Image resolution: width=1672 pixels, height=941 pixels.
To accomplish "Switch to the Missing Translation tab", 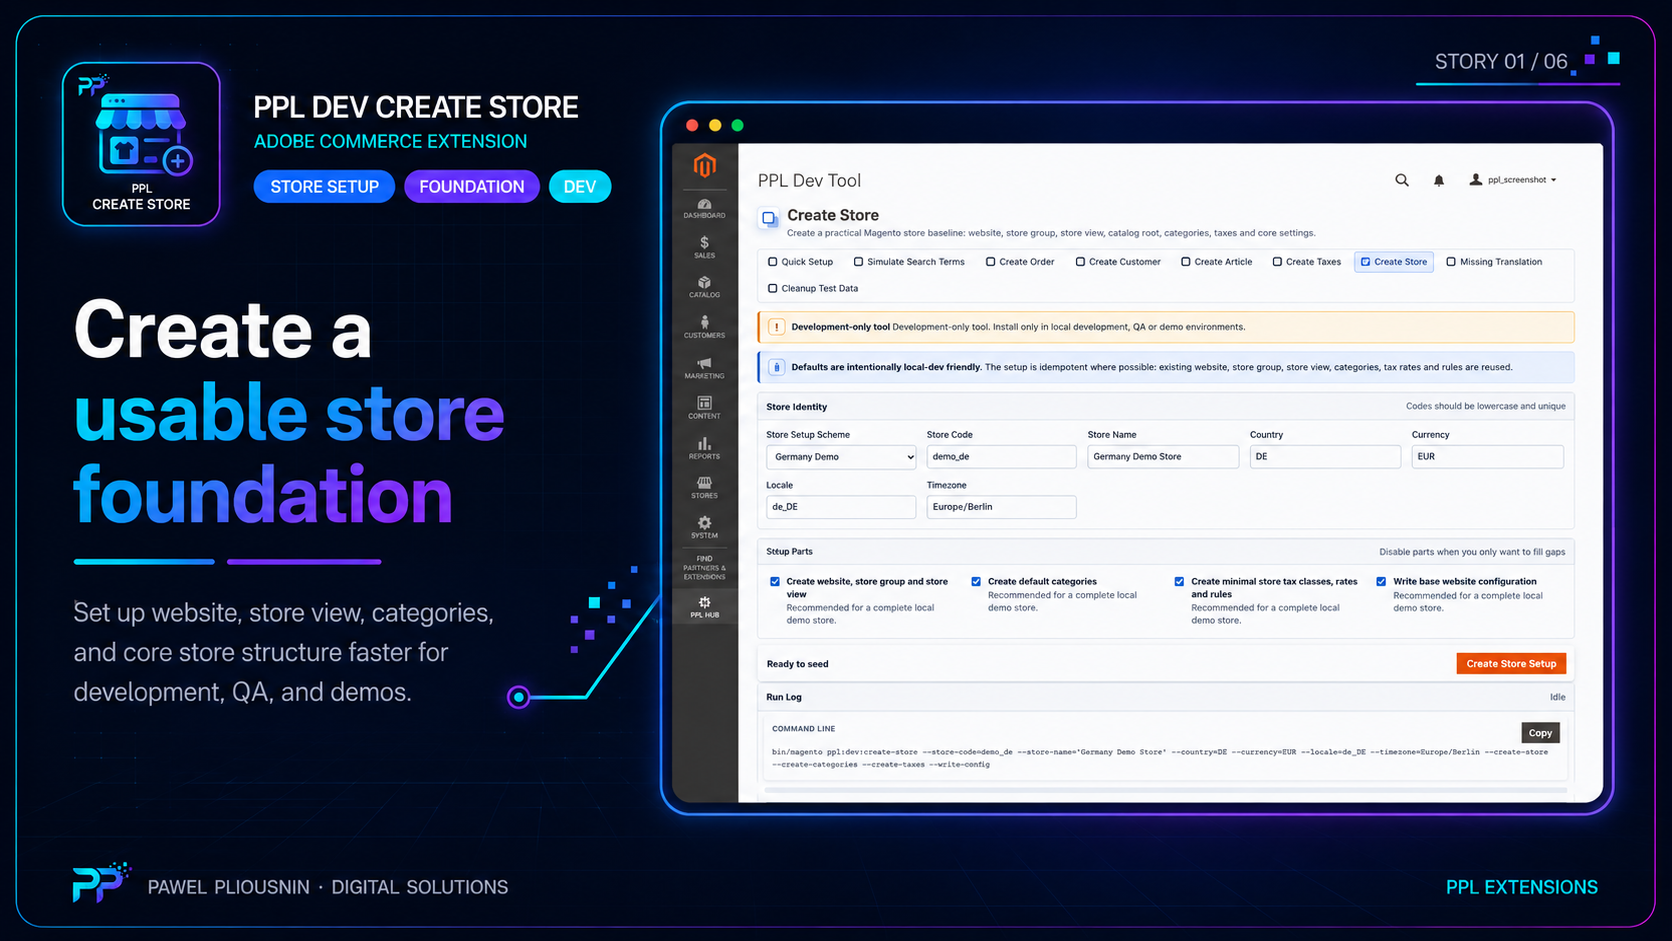I will point(1494,262).
